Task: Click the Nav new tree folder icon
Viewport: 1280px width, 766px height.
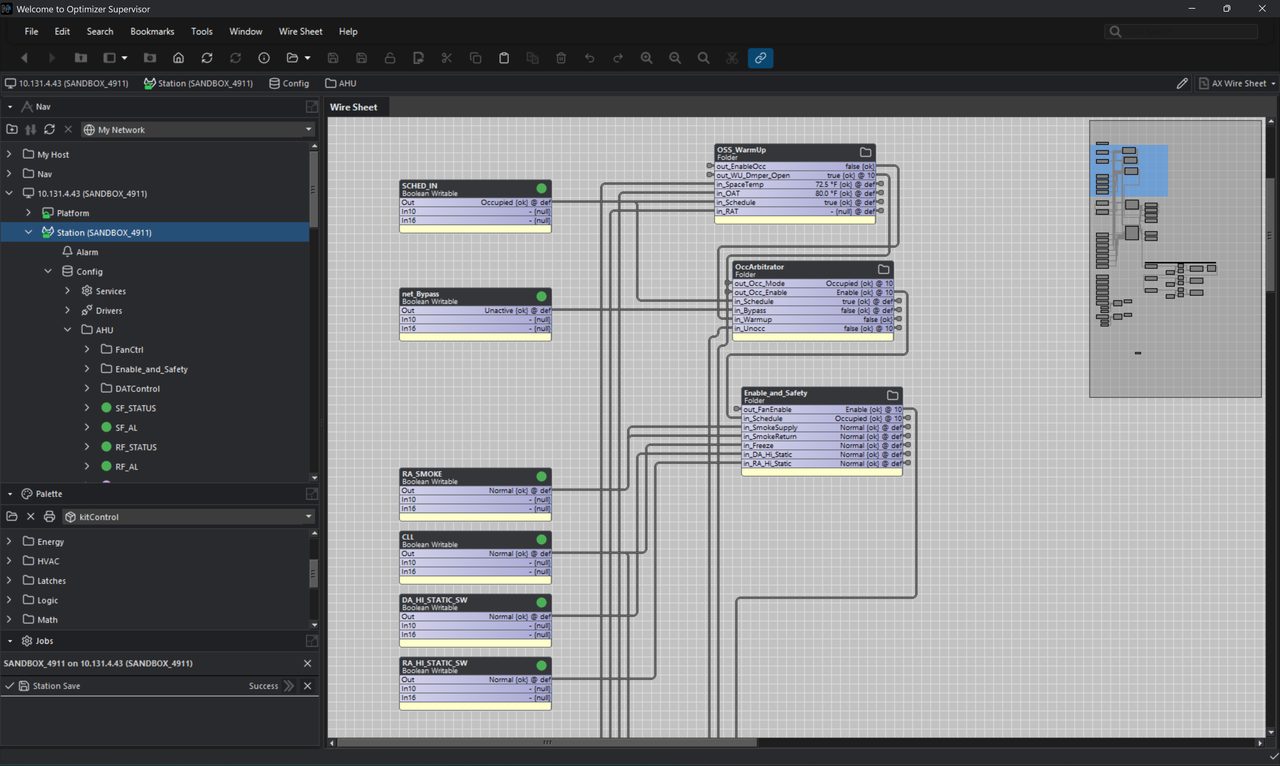Action: click(x=12, y=129)
